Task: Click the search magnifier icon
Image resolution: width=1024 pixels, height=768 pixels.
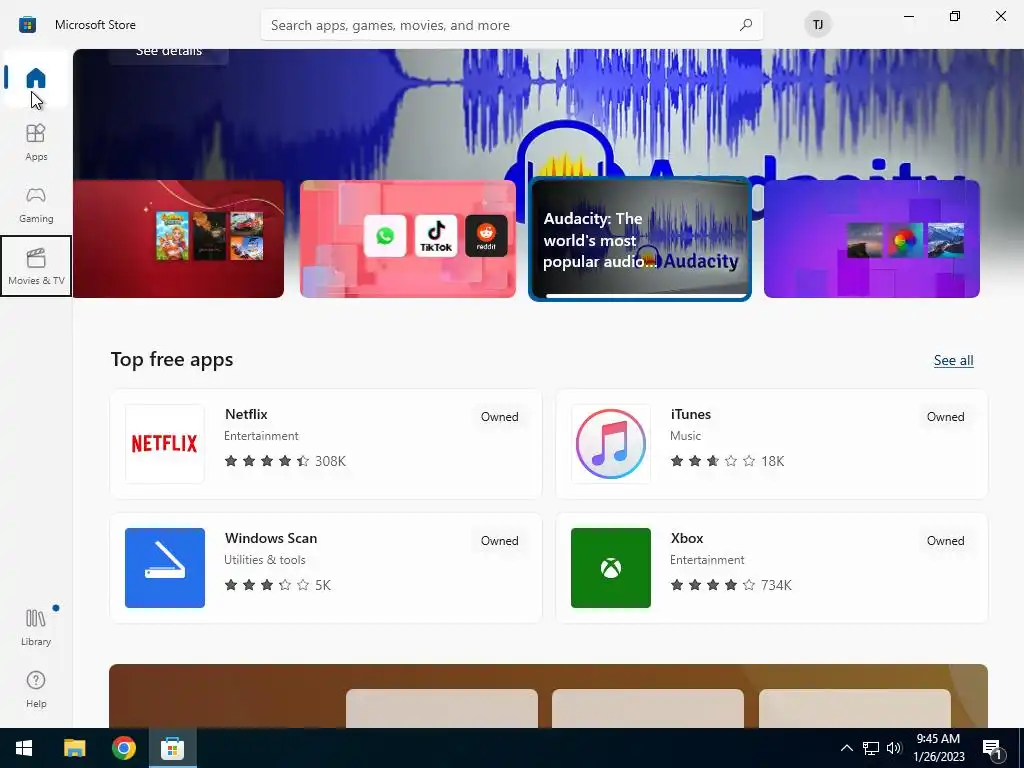Action: [746, 25]
